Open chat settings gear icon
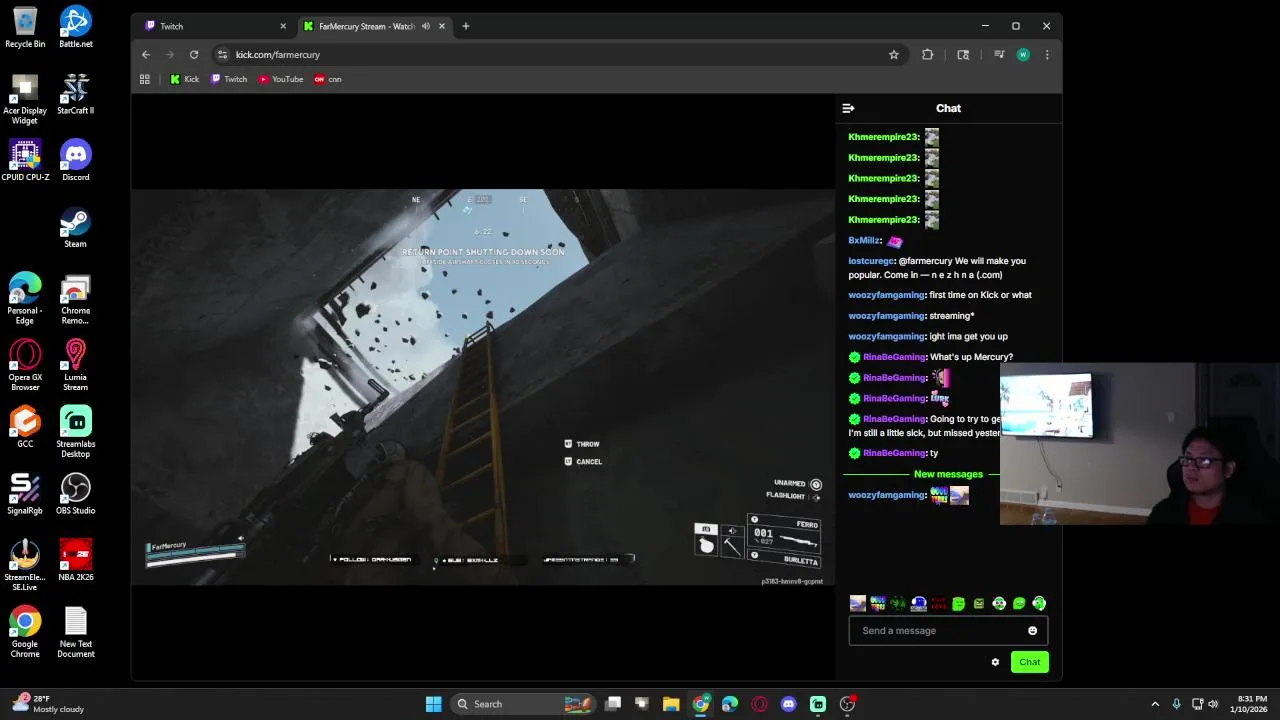This screenshot has width=1280, height=720. click(995, 662)
